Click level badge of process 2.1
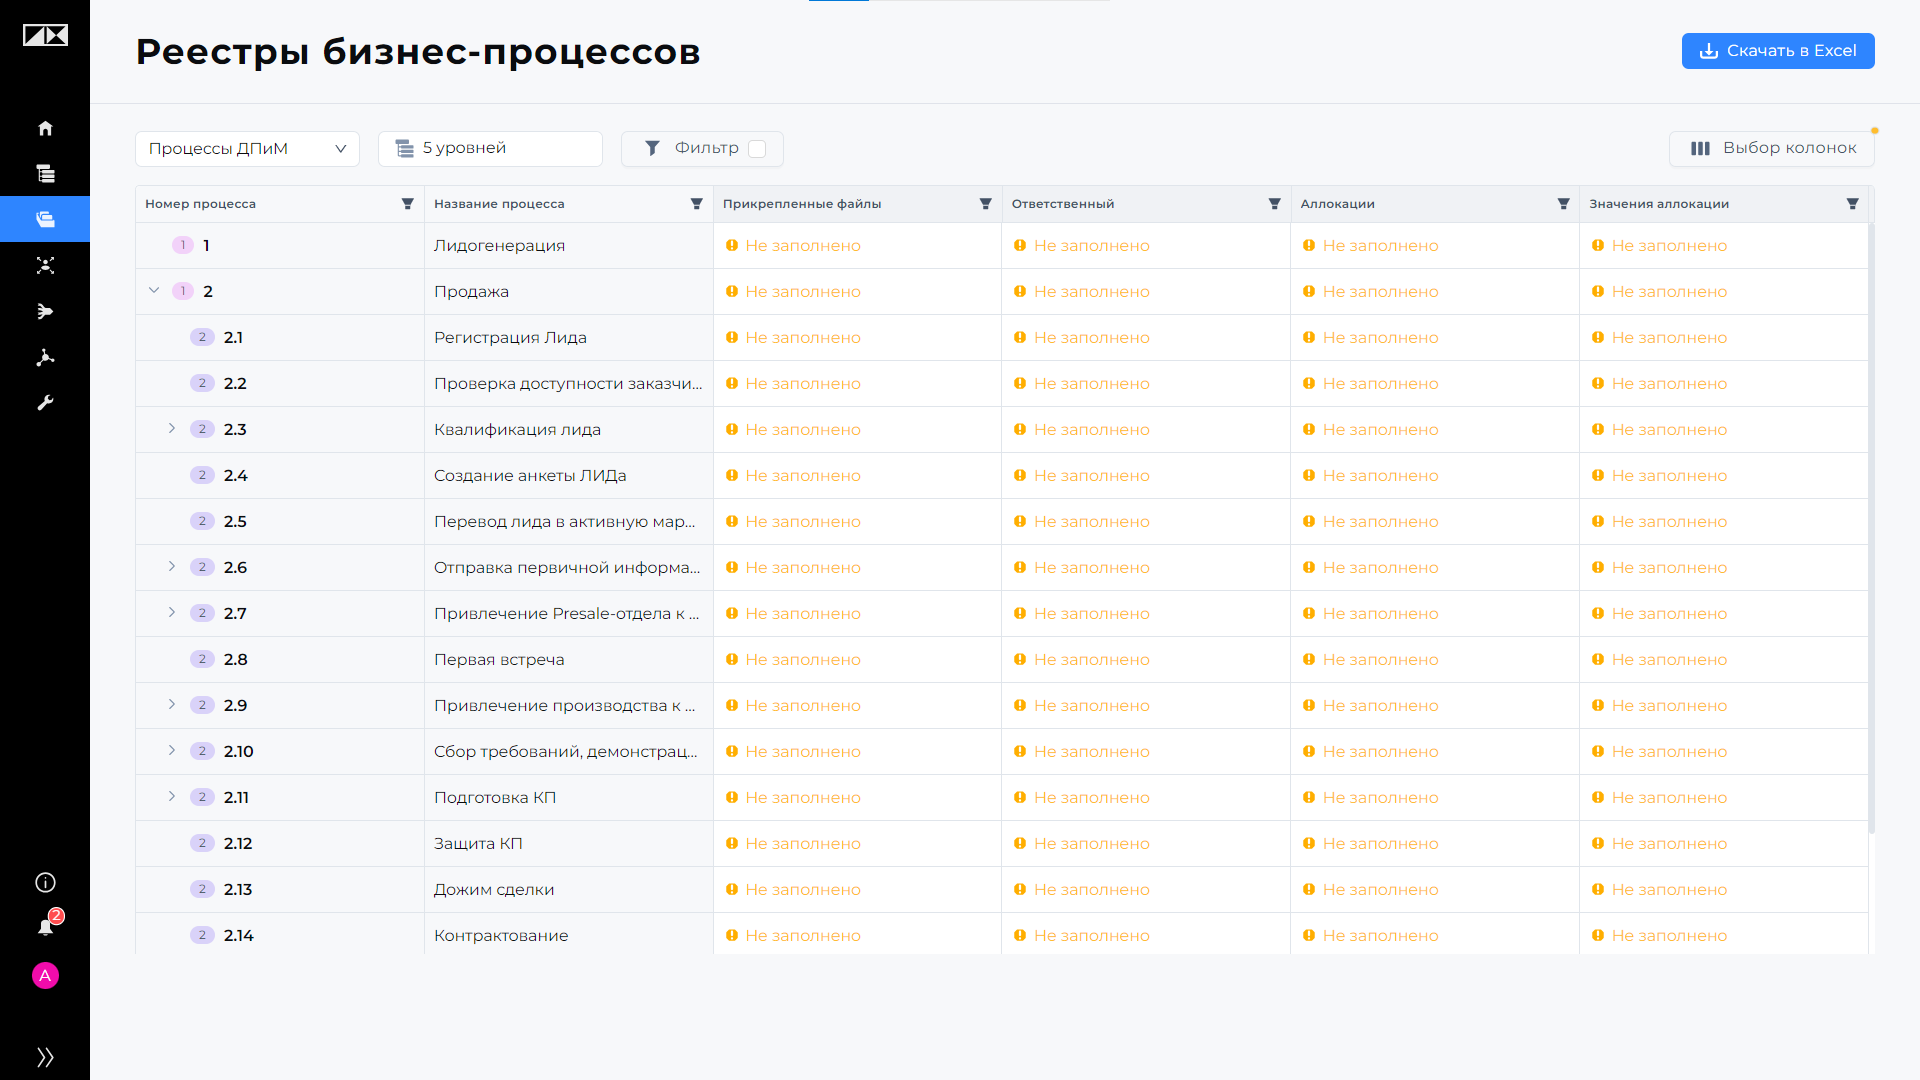The height and width of the screenshot is (1080, 1920). point(202,337)
